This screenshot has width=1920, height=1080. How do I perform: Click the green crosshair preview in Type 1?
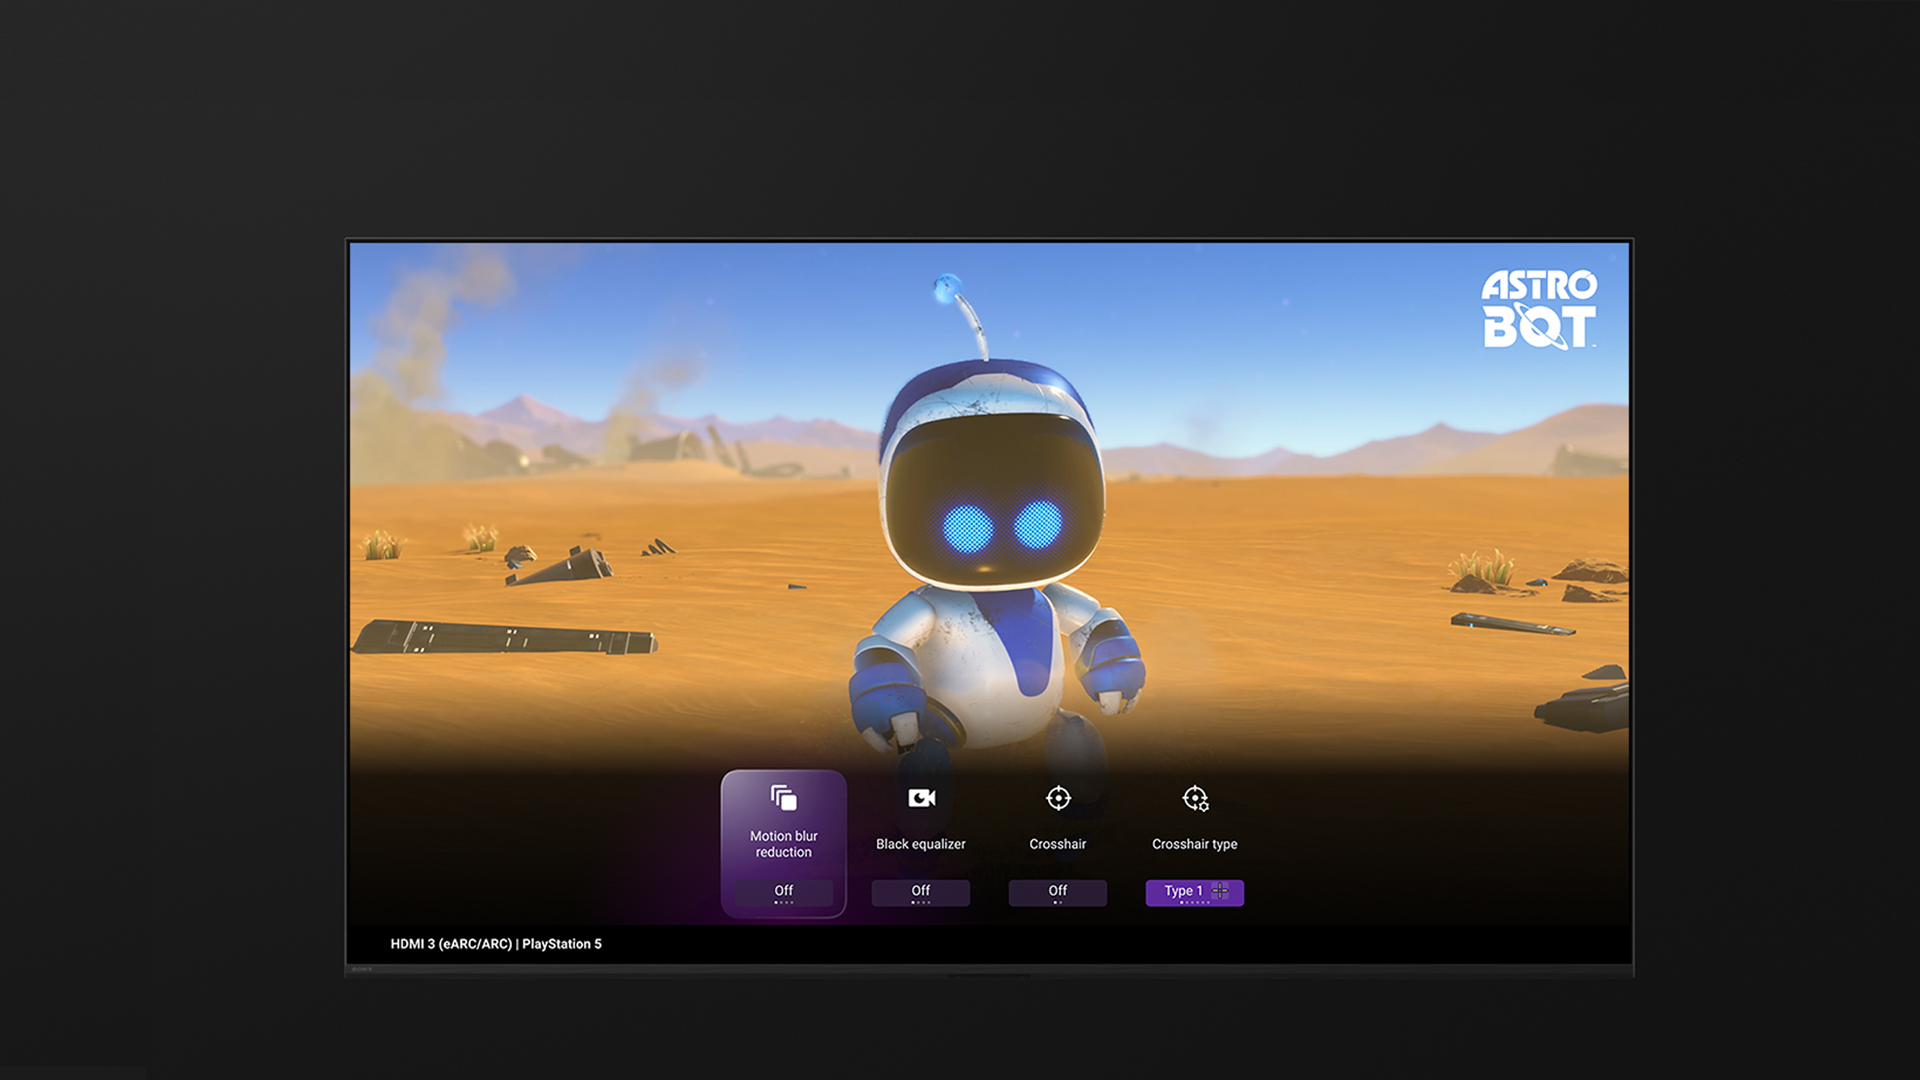[1220, 890]
